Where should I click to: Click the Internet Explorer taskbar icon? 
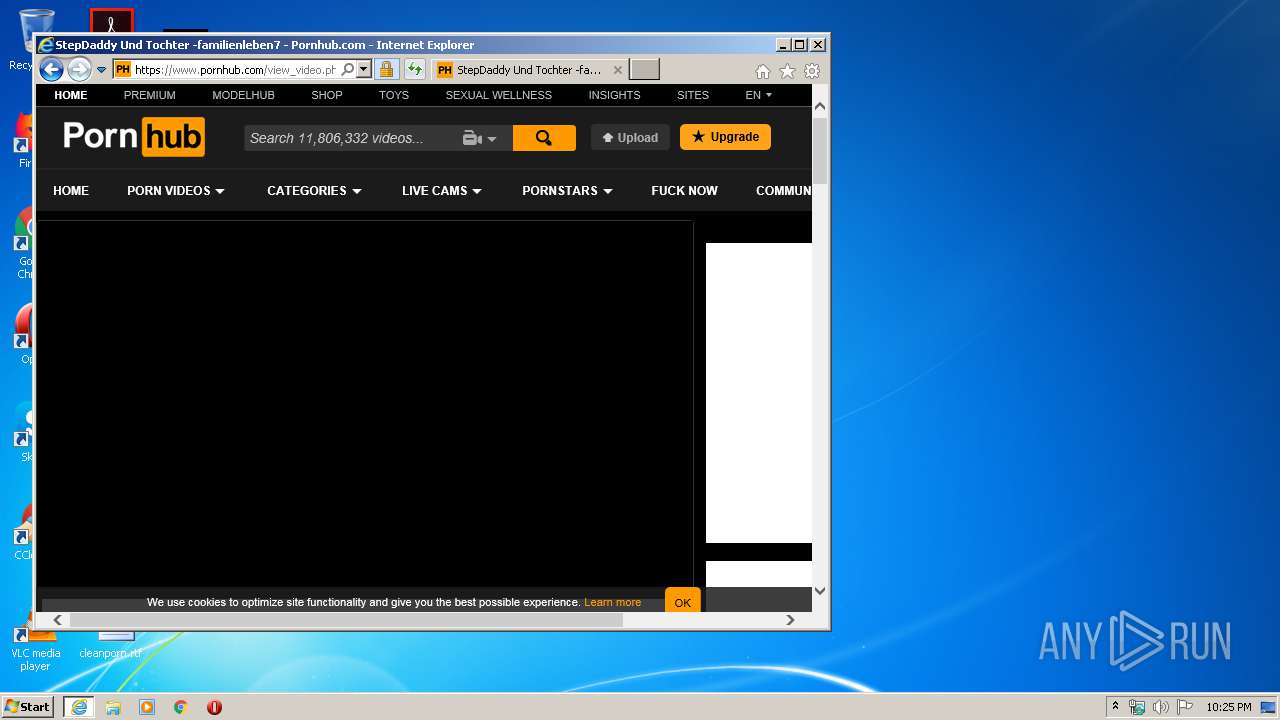point(79,707)
